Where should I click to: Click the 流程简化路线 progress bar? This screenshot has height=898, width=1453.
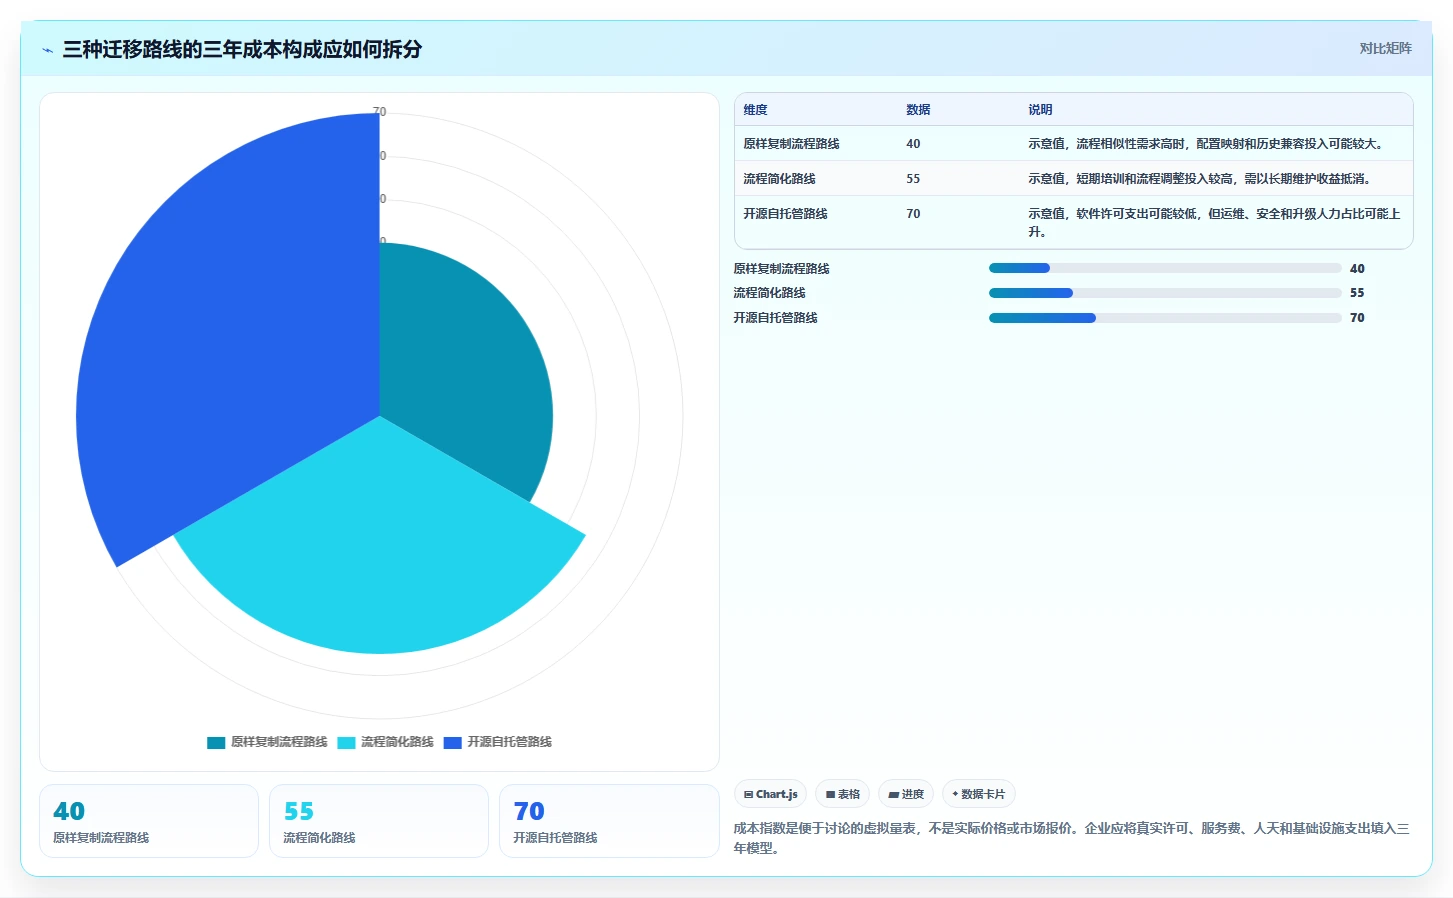tap(1165, 293)
